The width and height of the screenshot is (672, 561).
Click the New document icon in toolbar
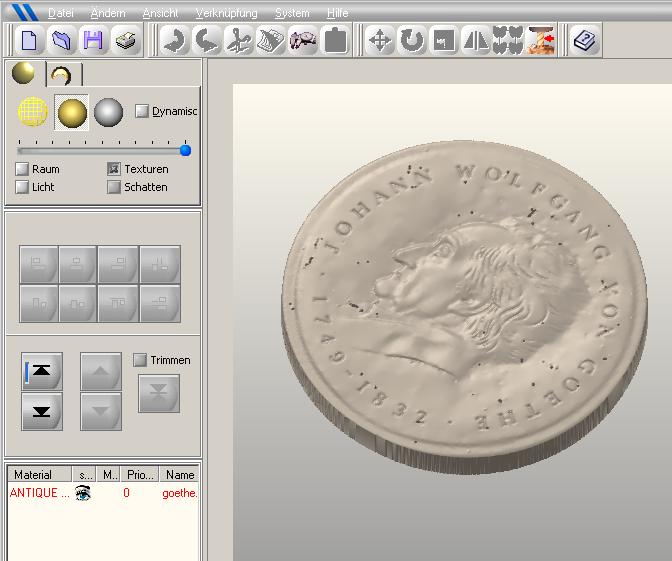coord(29,41)
